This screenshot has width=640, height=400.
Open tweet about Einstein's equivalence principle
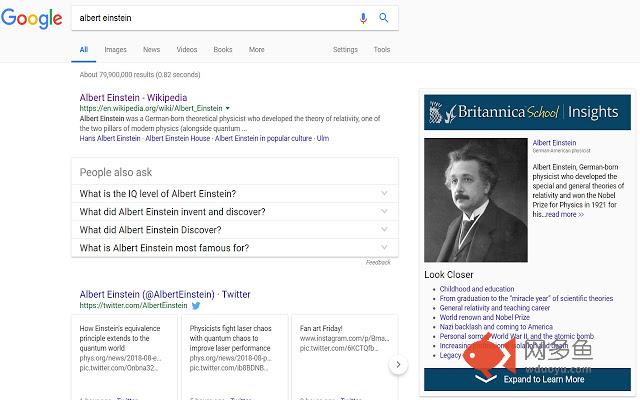point(124,357)
